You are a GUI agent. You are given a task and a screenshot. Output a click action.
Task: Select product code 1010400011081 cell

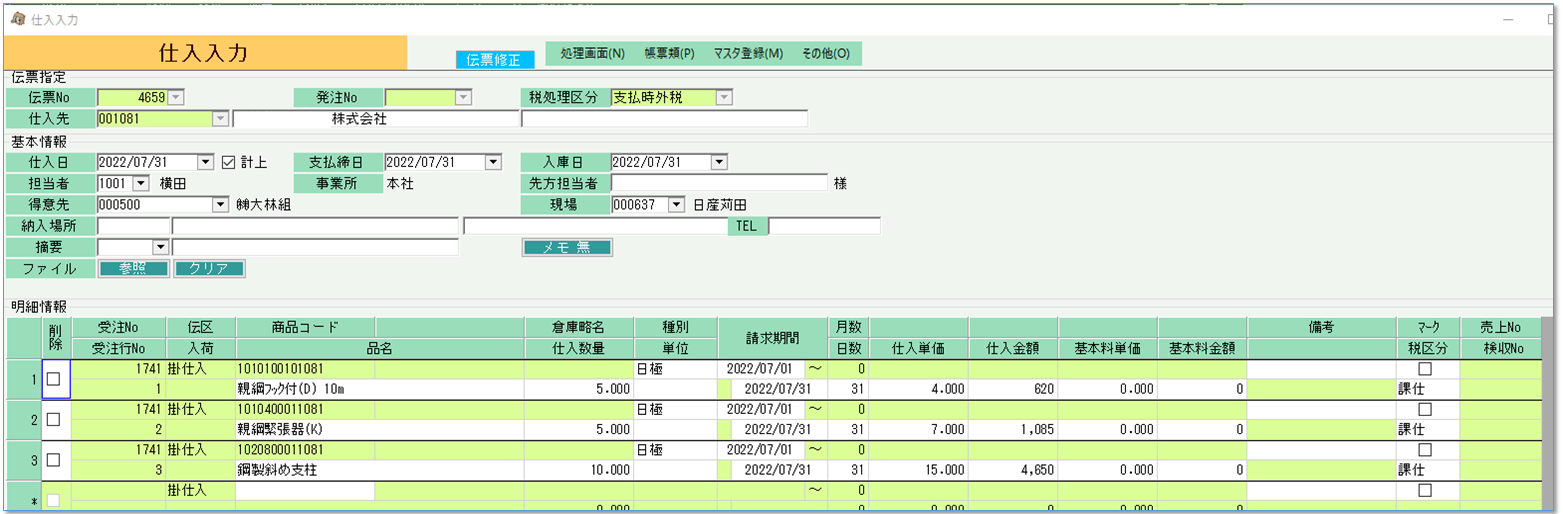305,410
